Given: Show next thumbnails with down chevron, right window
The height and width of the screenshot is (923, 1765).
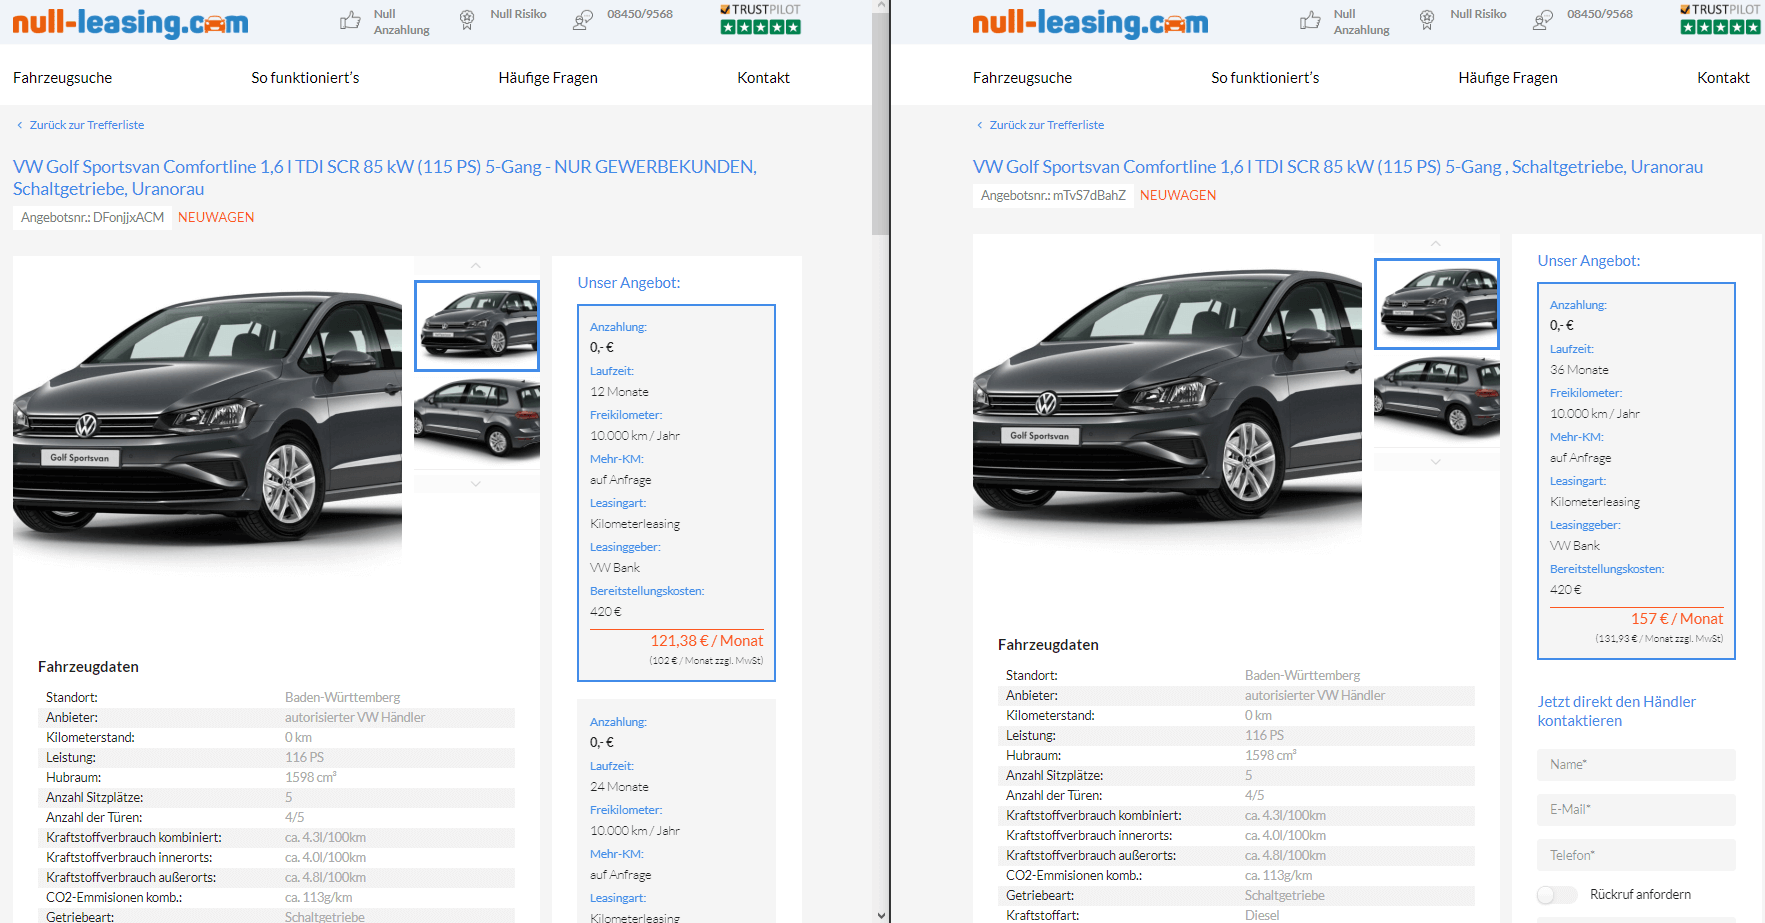Looking at the screenshot, I should 1436,461.
